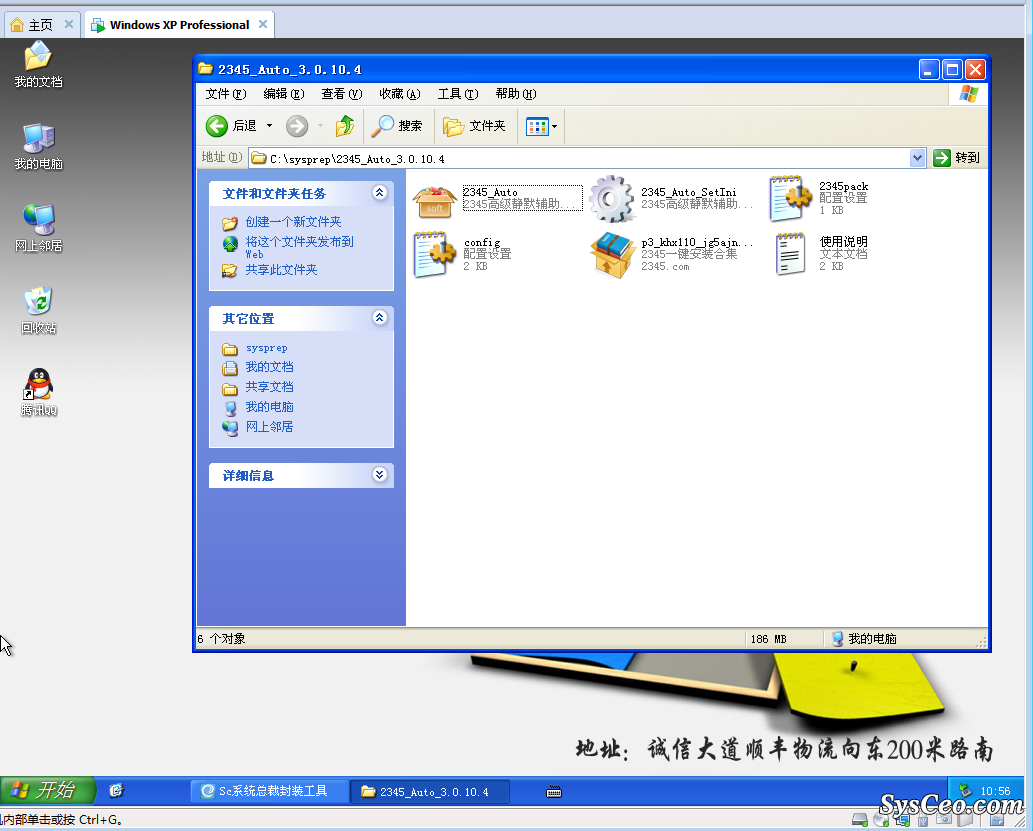Open 我的电脑 link in 其它位置

(269, 407)
